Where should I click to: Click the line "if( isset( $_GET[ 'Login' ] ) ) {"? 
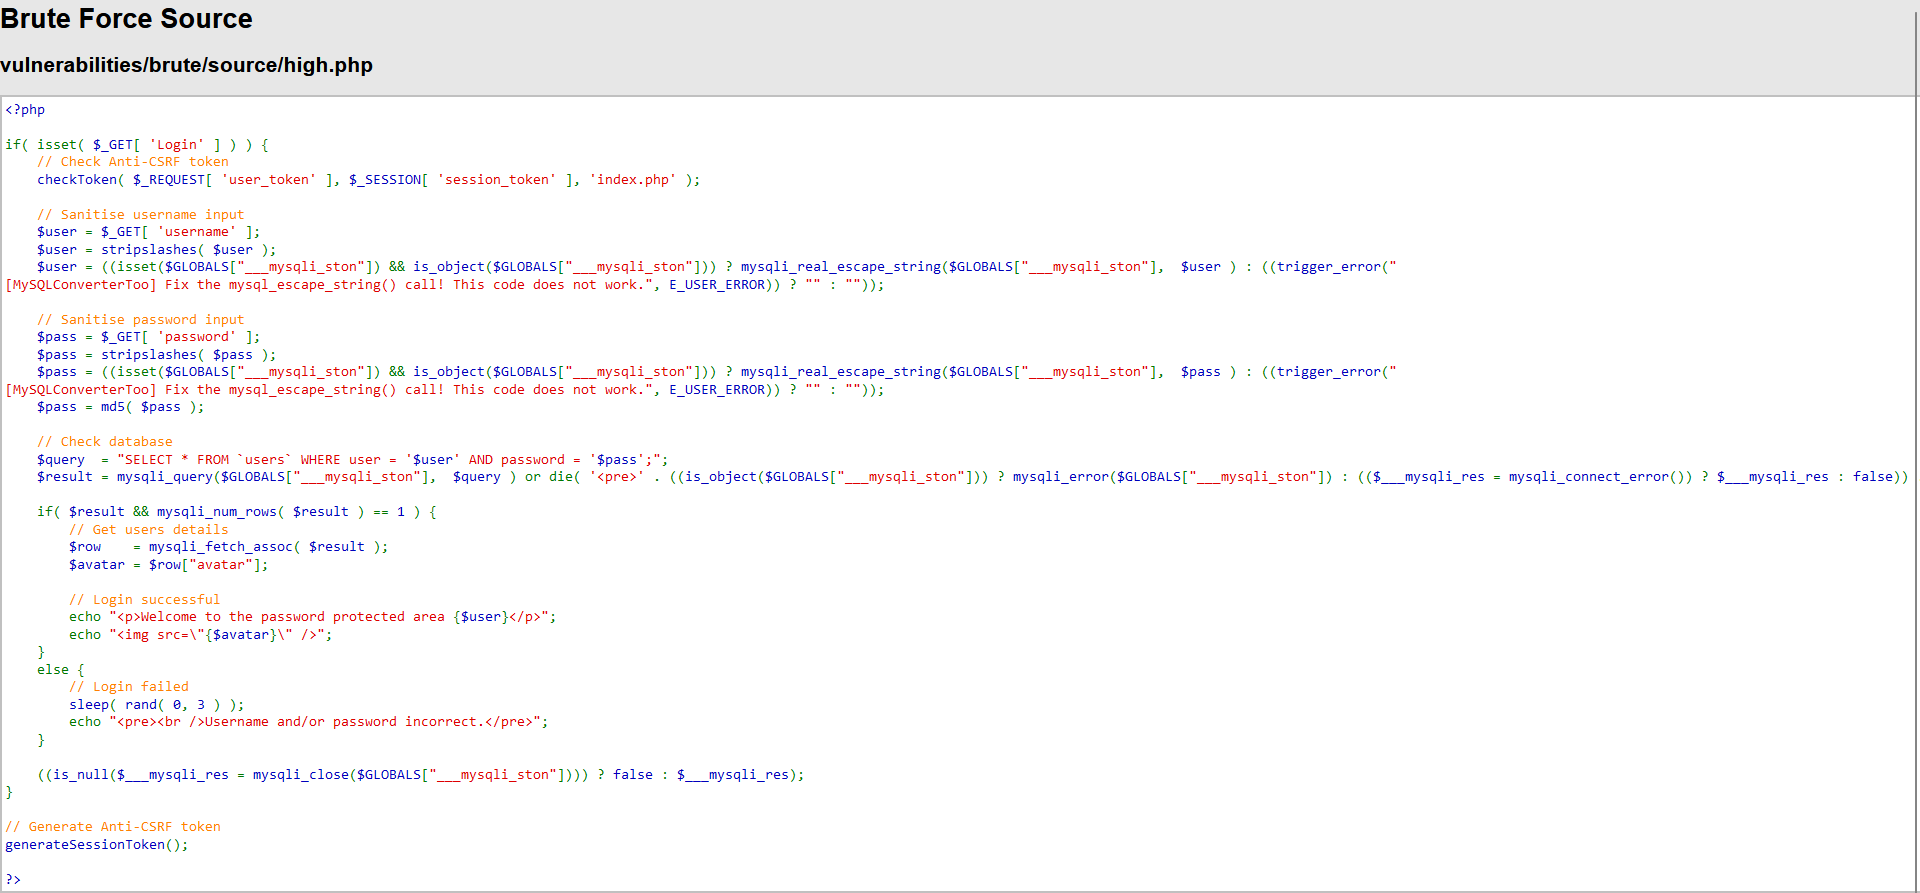click(x=137, y=145)
